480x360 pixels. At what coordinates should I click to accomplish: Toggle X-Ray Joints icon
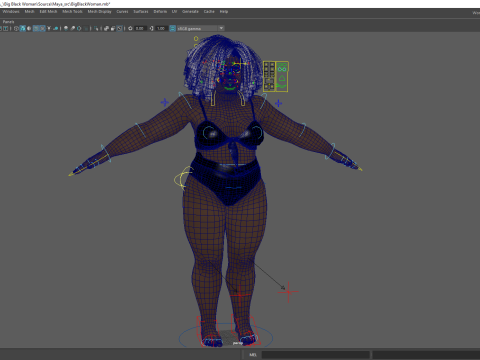tap(119, 28)
